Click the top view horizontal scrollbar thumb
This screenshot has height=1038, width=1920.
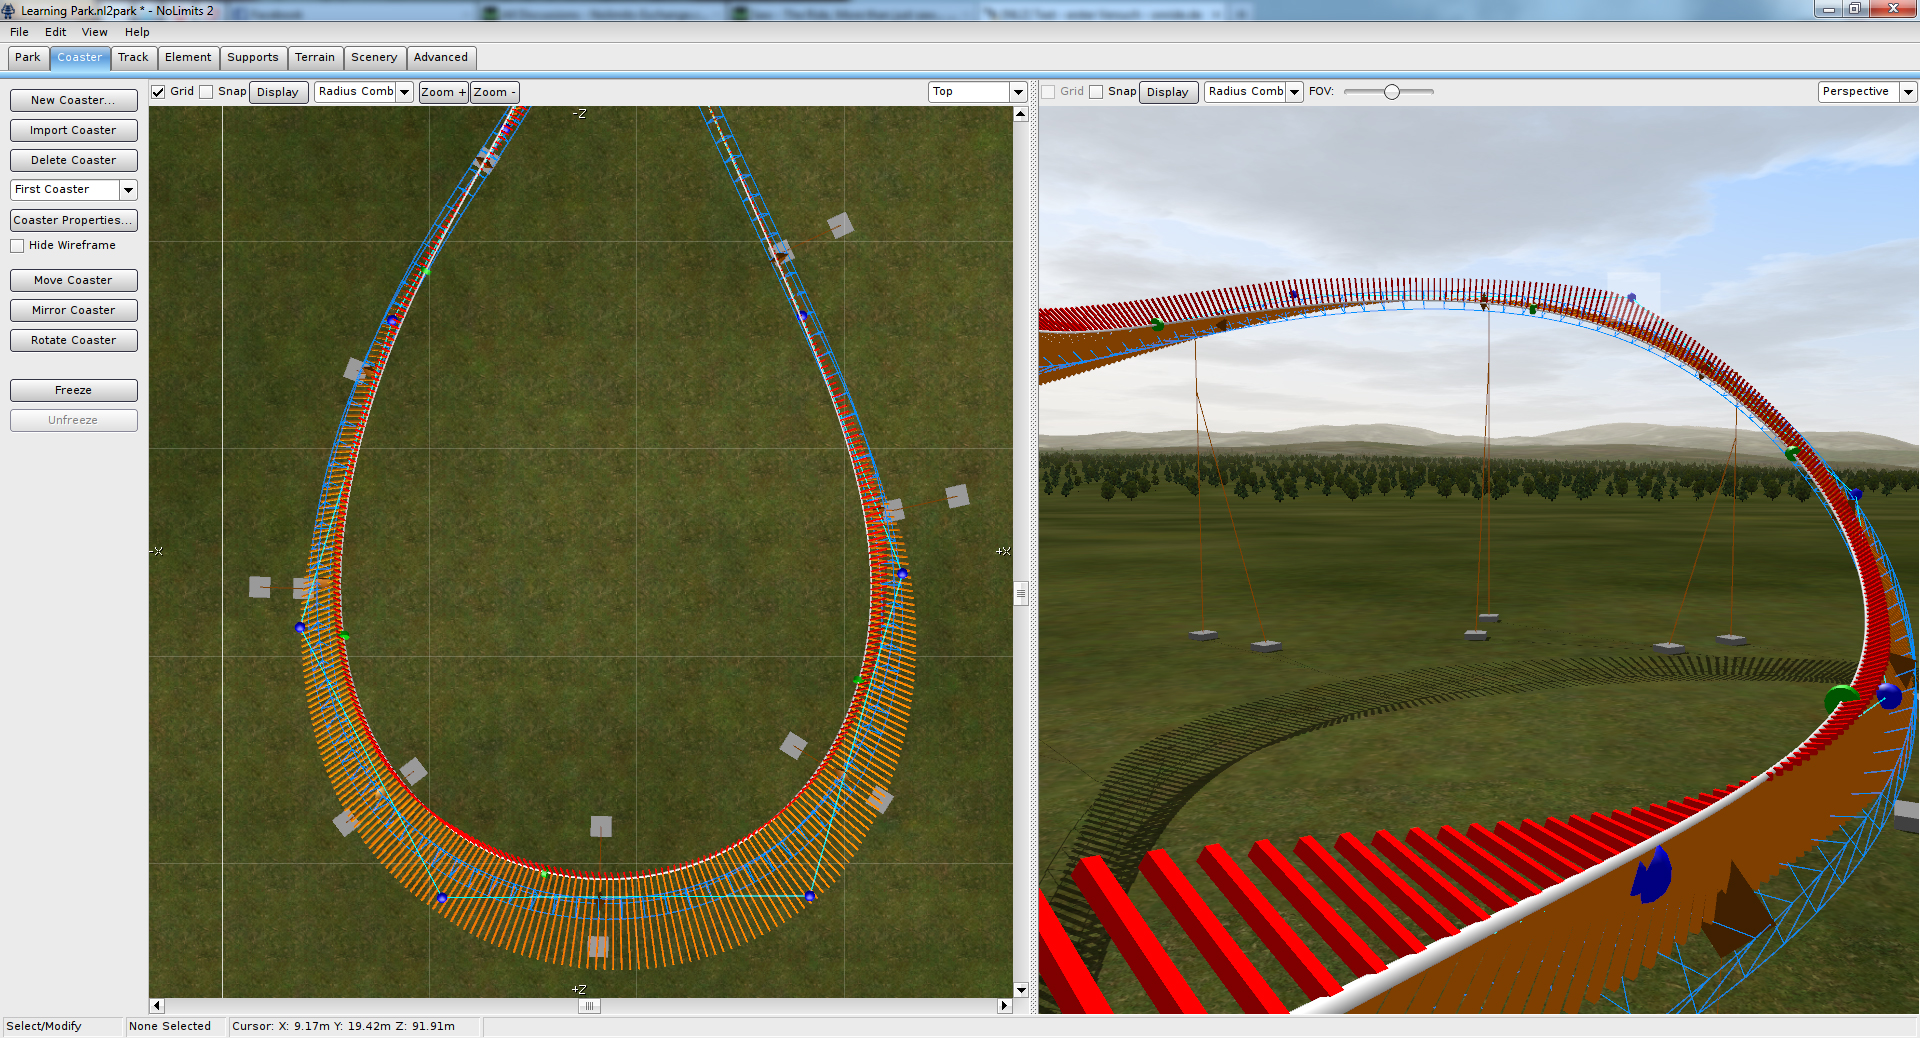[x=589, y=1006]
